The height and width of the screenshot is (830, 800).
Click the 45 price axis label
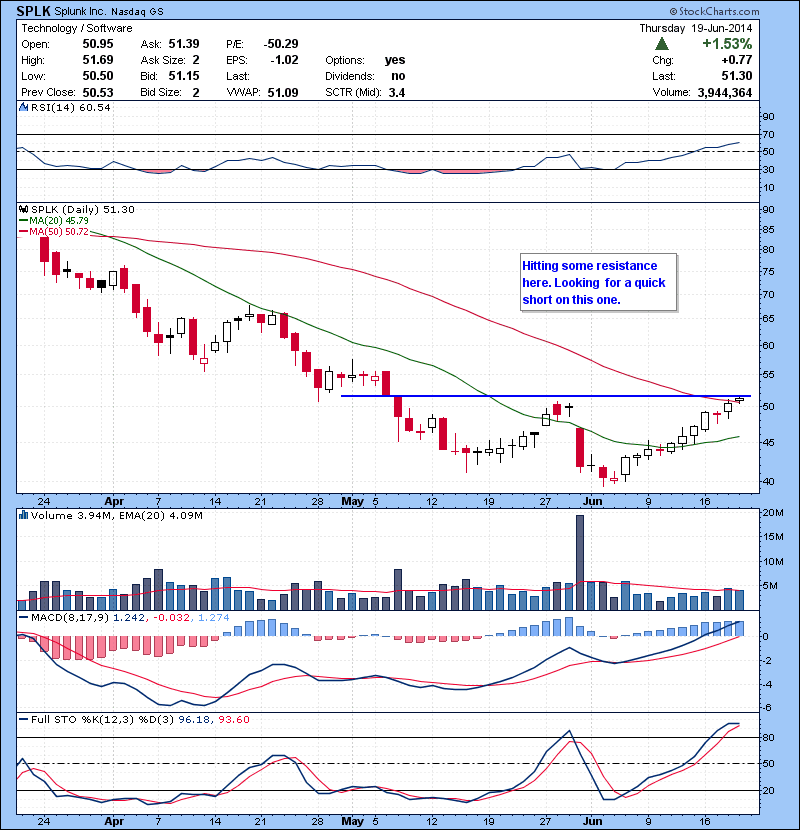tap(768, 443)
